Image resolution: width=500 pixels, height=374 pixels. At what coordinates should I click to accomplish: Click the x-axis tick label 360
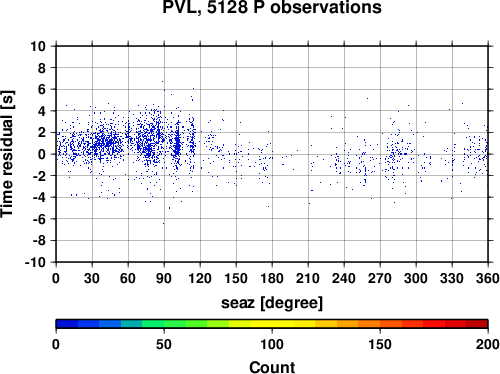[488, 278]
